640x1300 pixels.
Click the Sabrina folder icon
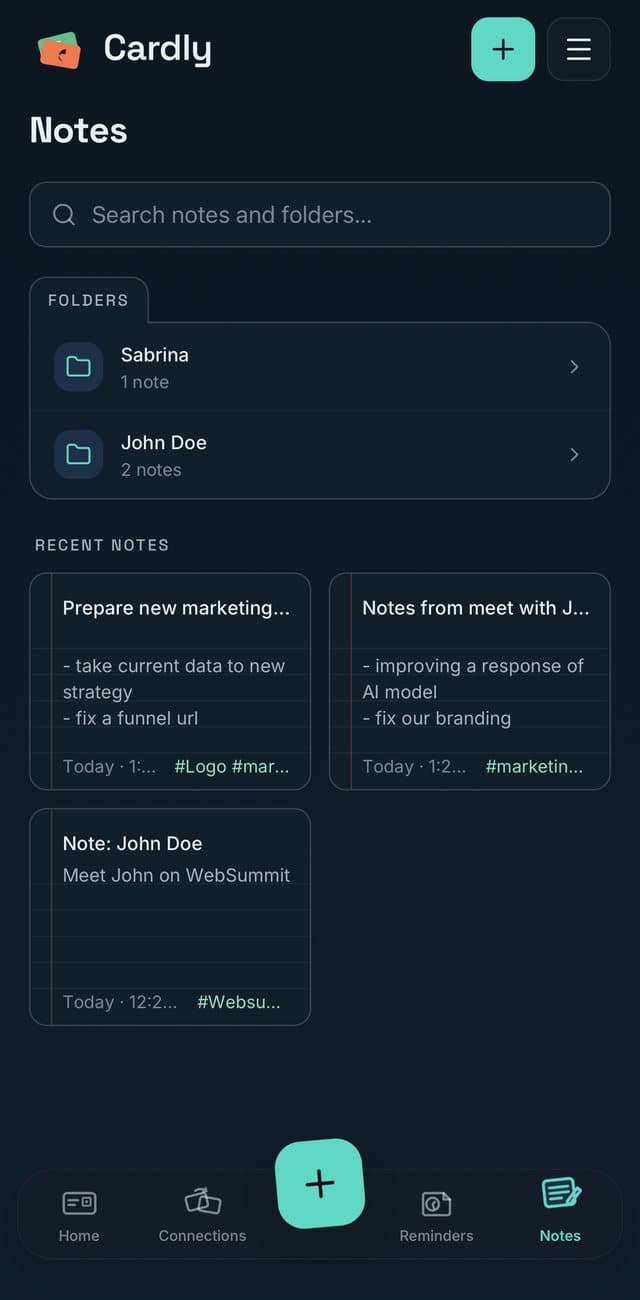click(x=78, y=367)
